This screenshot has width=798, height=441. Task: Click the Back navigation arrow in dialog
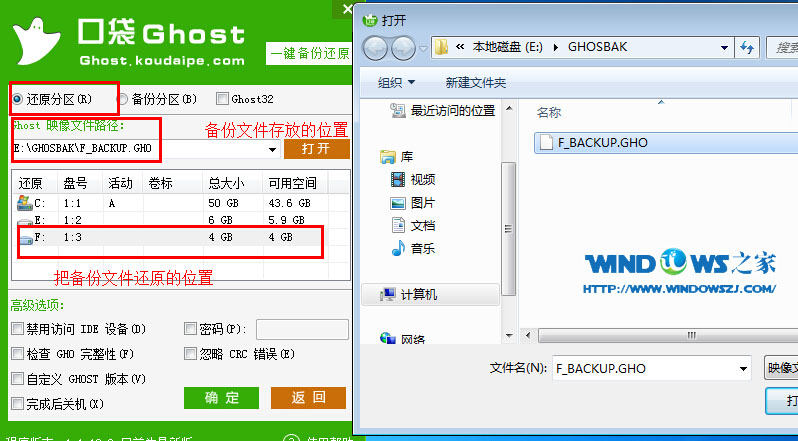[375, 49]
